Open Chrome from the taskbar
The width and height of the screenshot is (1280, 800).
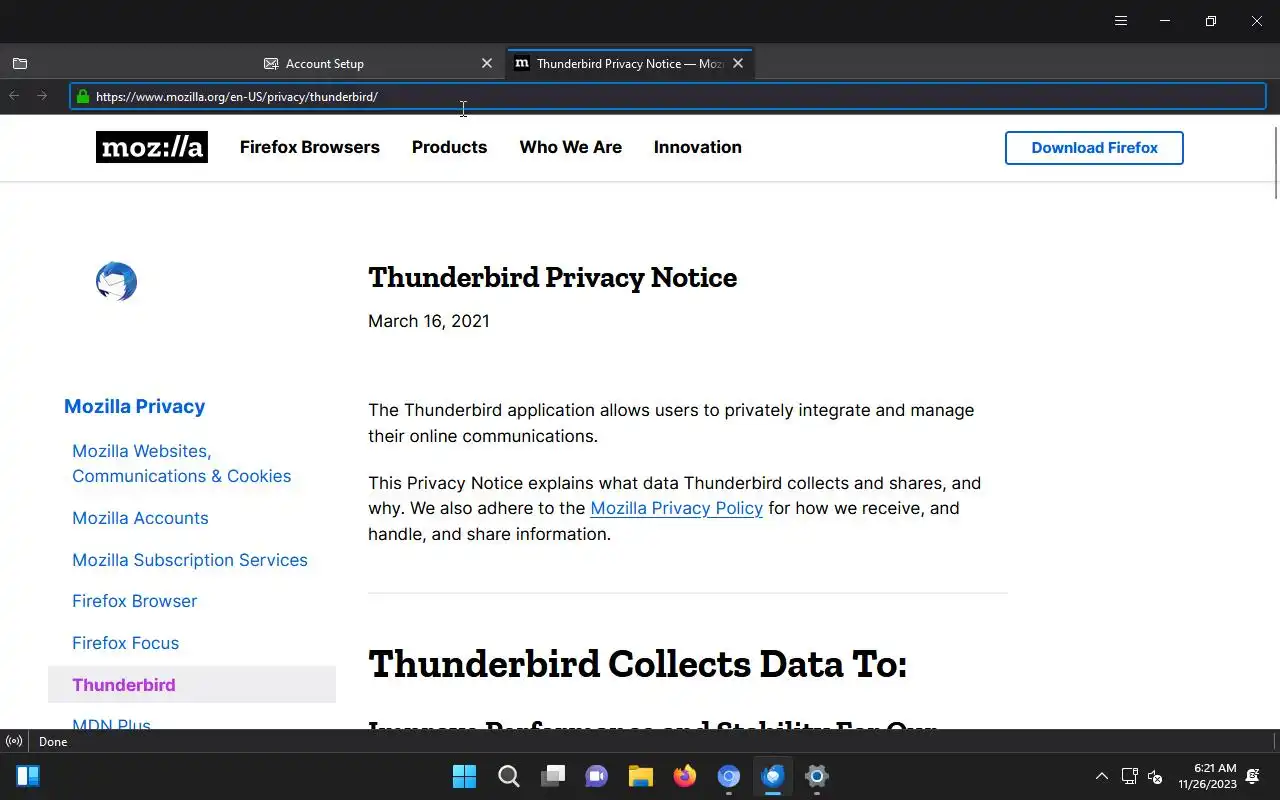(x=729, y=776)
